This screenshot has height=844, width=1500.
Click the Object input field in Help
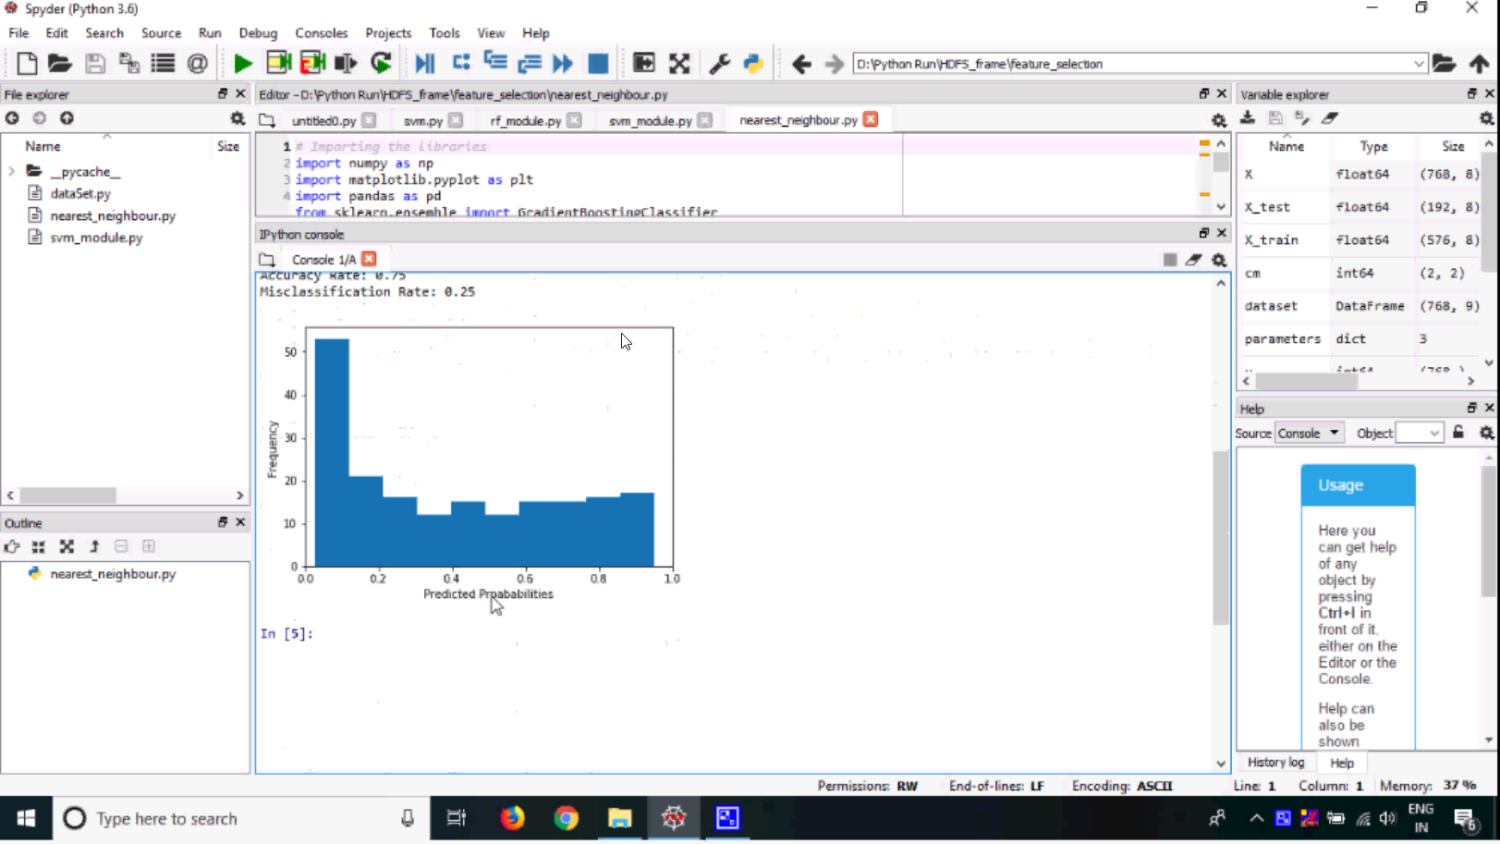click(1412, 433)
